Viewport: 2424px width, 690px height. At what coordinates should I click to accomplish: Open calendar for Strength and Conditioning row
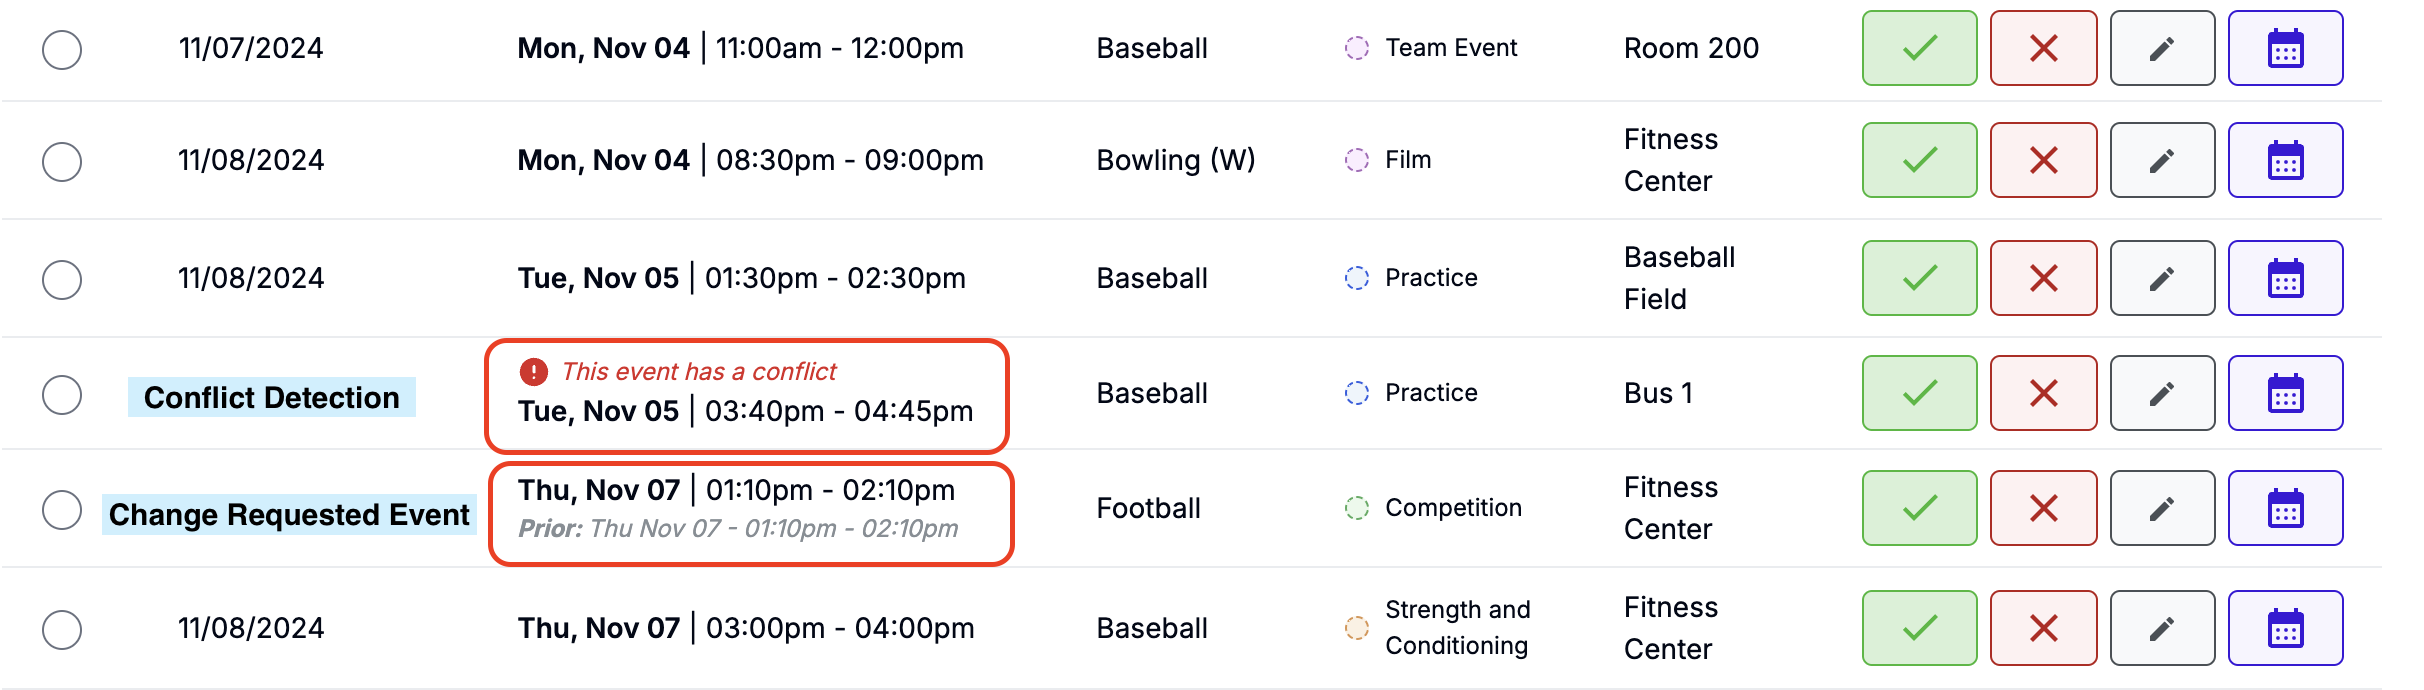pos(2285,628)
